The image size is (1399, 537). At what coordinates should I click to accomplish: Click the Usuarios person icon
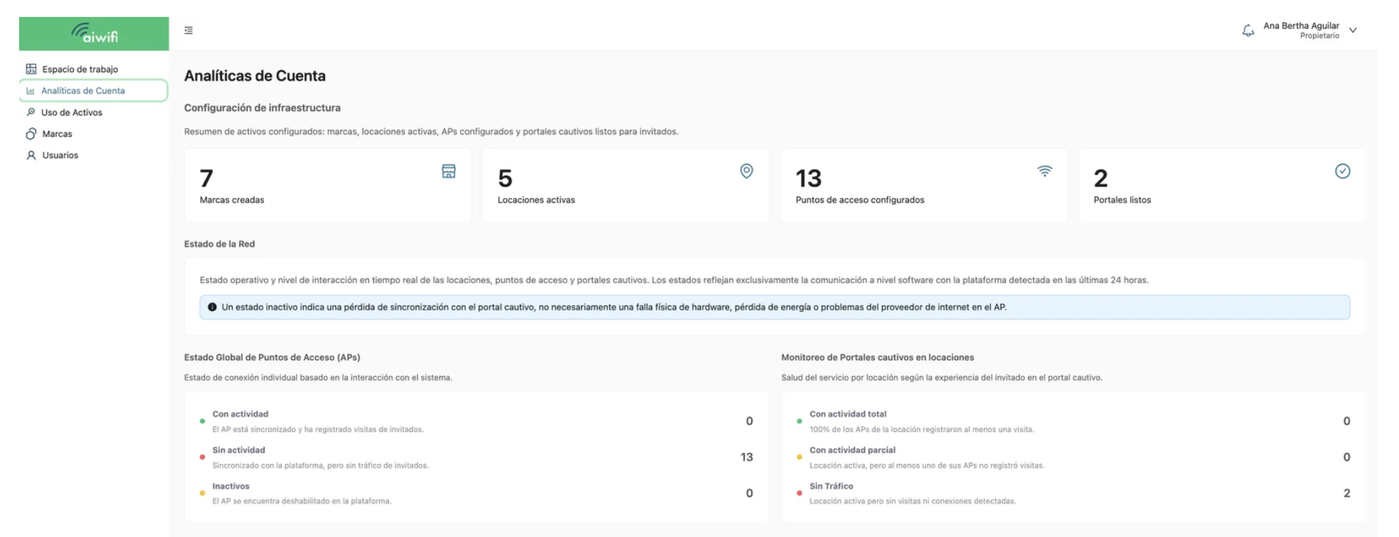[x=31, y=156]
